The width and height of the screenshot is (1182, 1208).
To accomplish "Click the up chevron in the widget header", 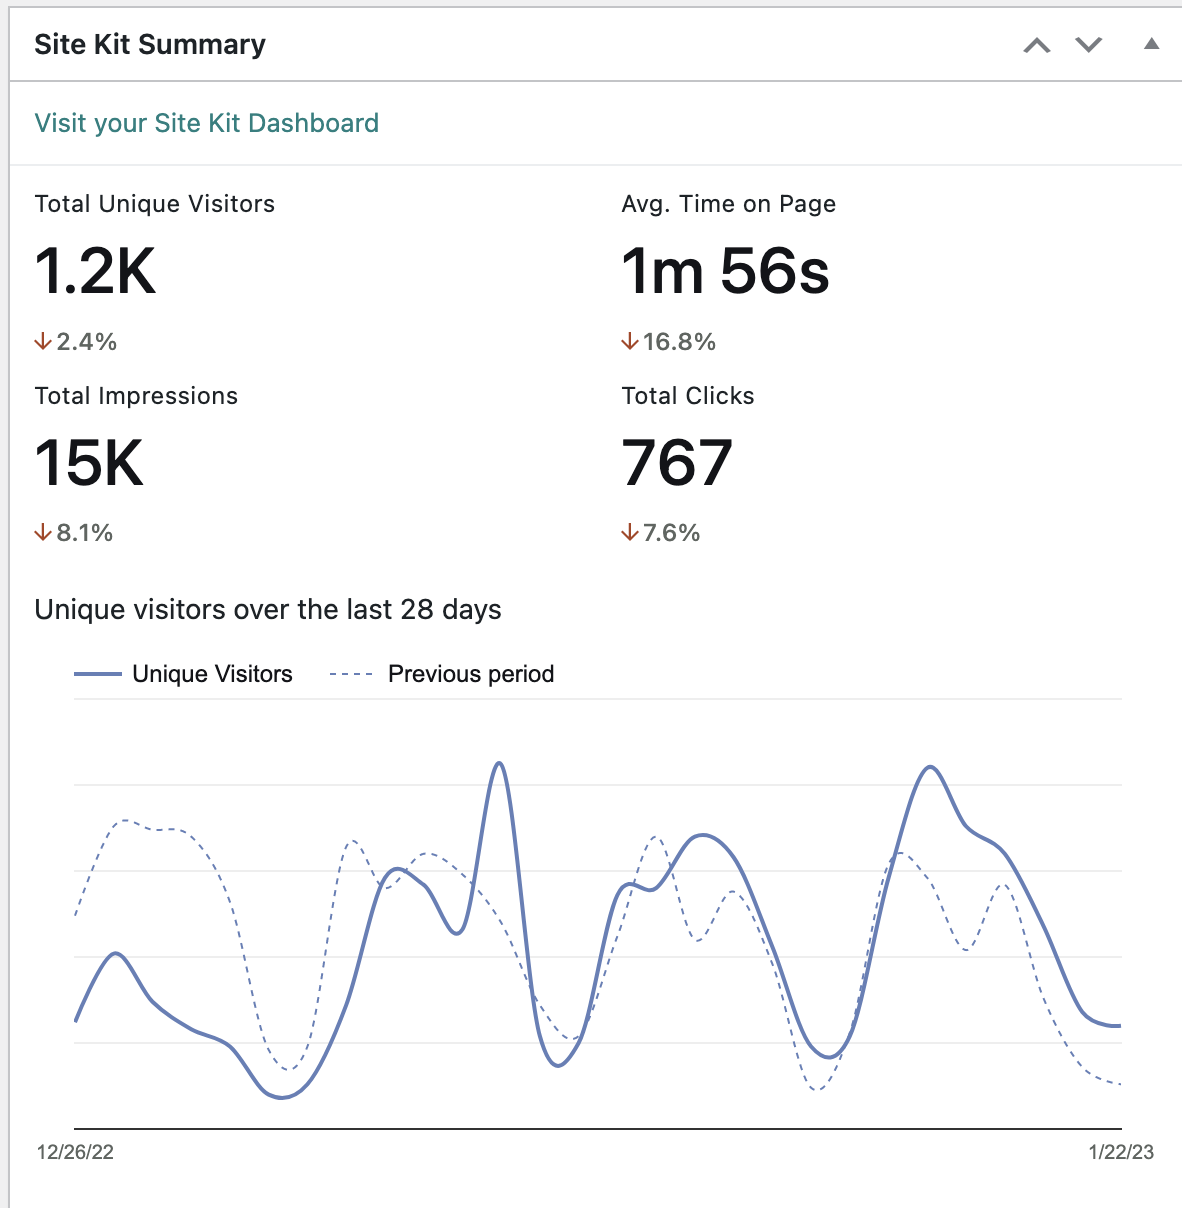I will [1037, 45].
